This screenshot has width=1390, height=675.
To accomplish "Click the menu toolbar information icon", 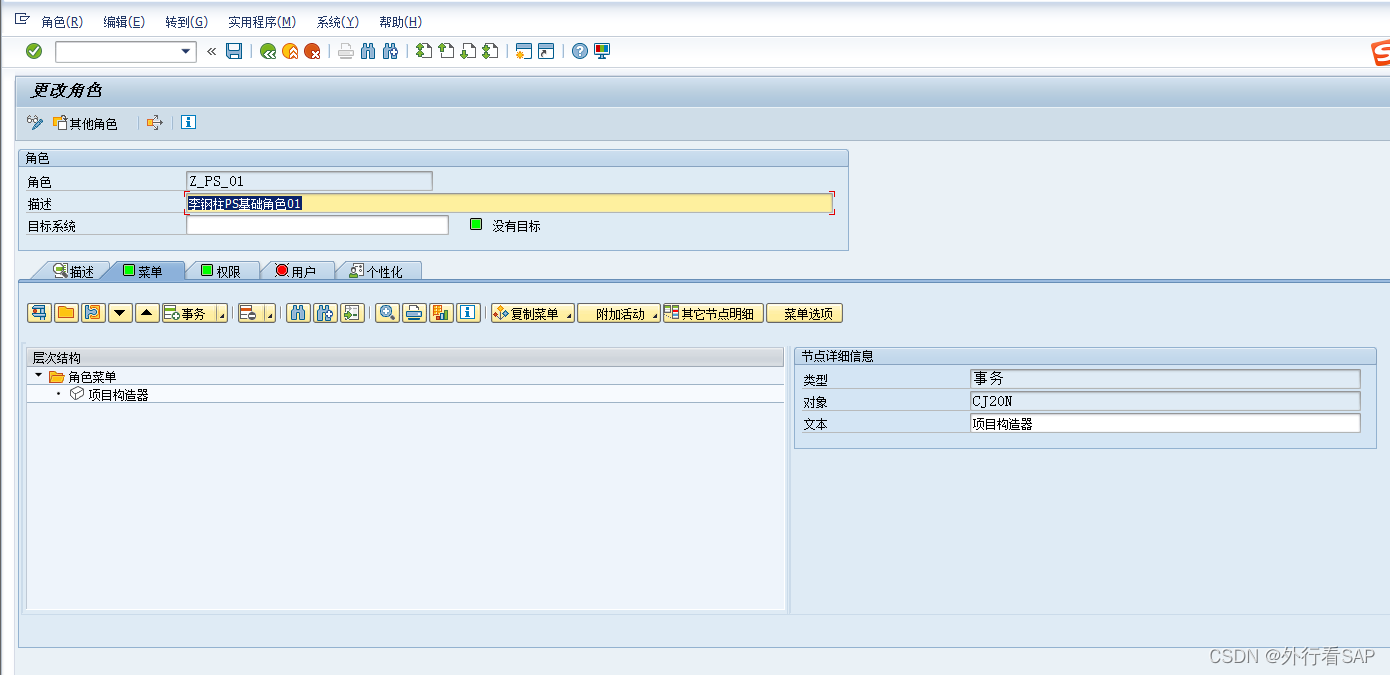I will [x=468, y=313].
